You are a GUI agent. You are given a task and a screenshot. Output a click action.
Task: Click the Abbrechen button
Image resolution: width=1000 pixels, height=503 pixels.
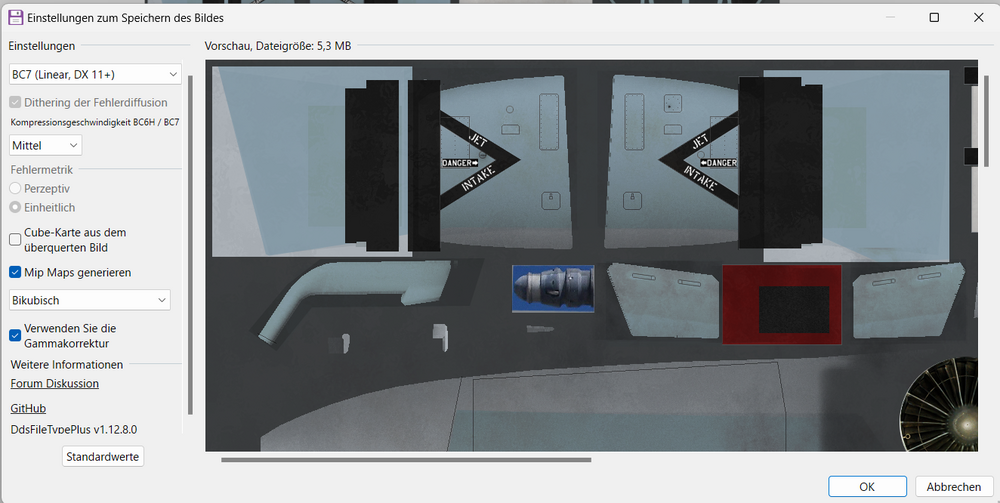[953, 486]
